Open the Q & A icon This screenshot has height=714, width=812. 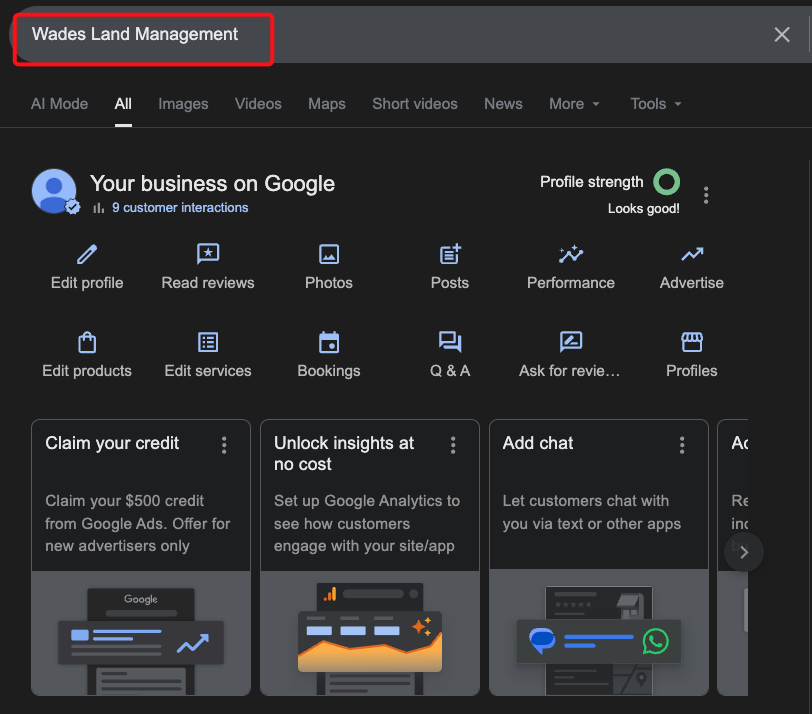[450, 343]
